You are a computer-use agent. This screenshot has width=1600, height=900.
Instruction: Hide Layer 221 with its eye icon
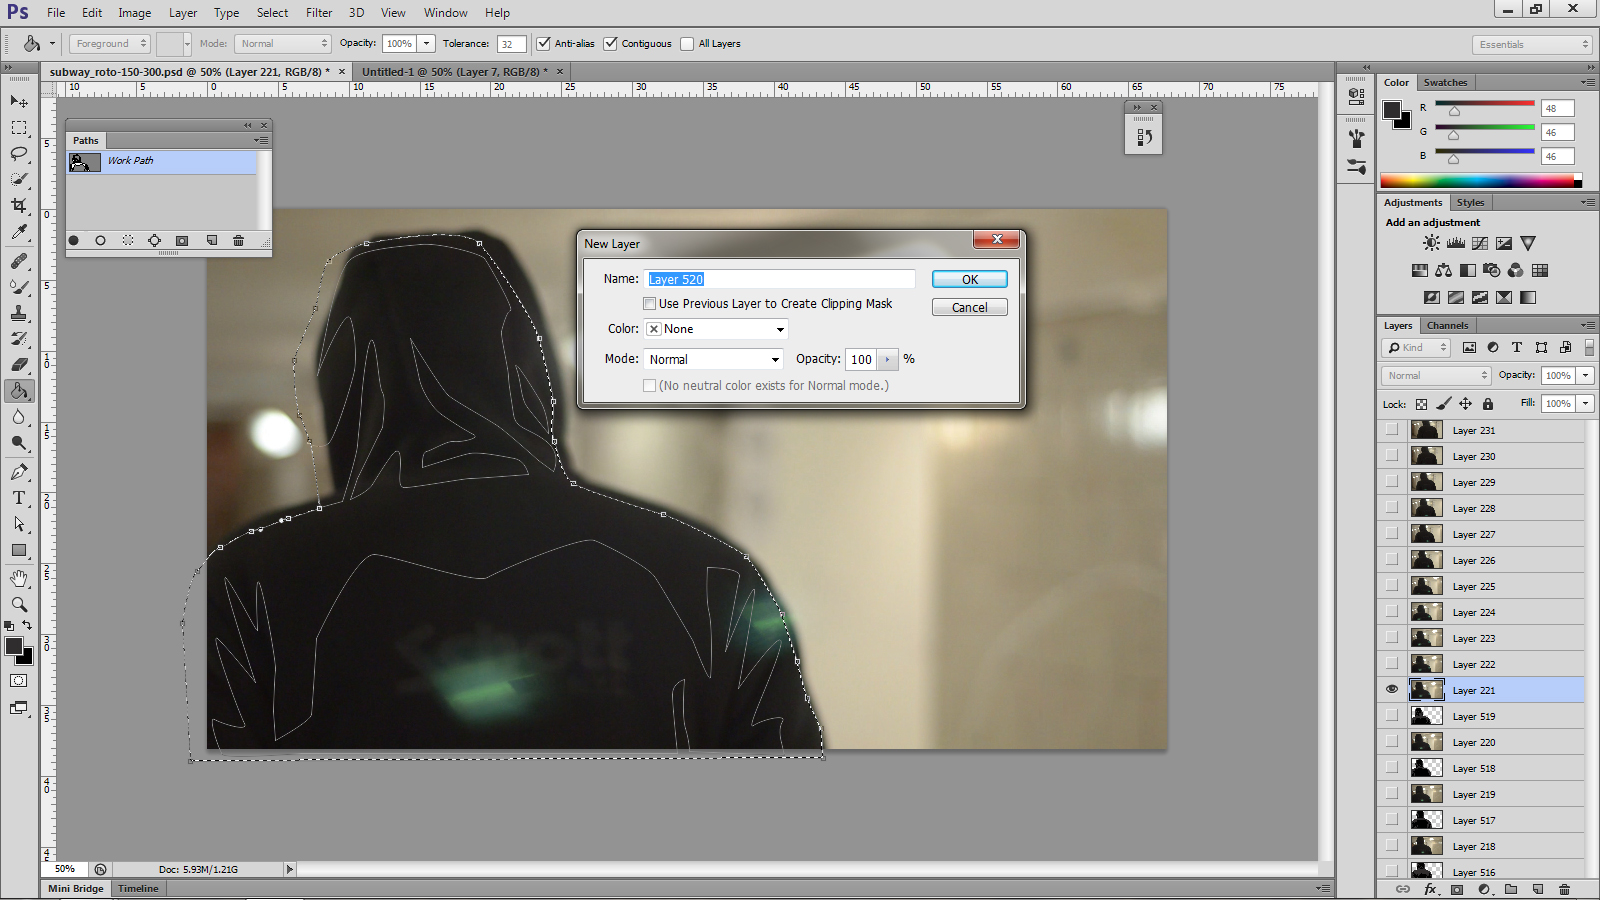(1392, 690)
